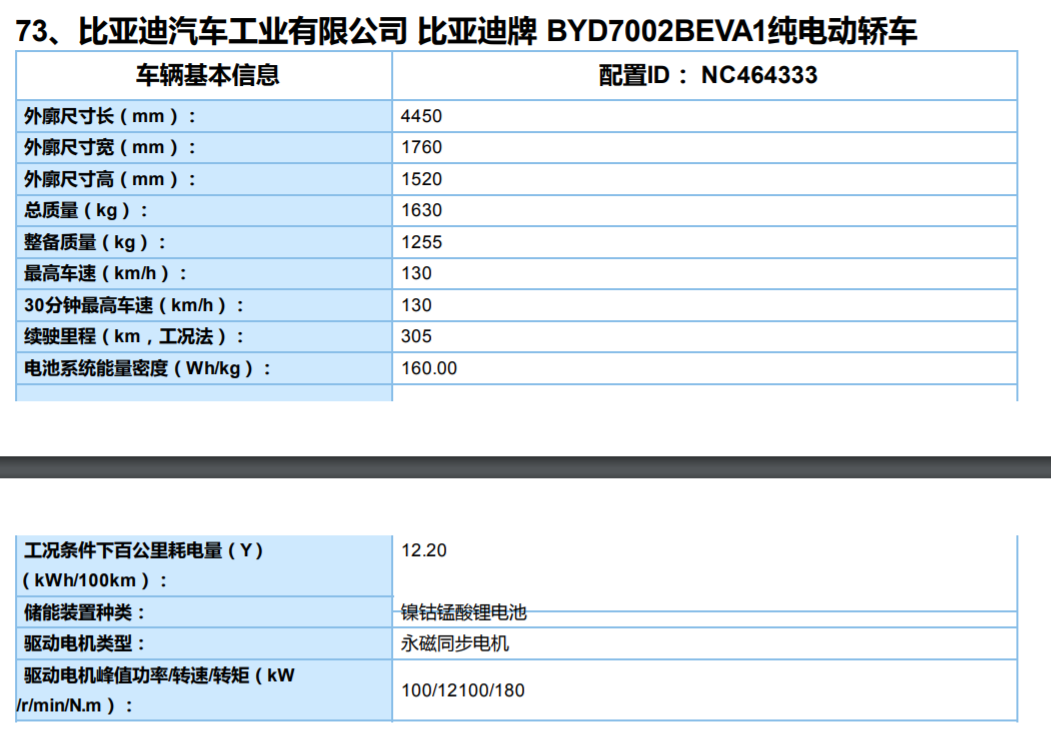This screenshot has width=1051, height=739.
Task: Click the curb weight value '1255'
Action: pyautogui.click(x=422, y=242)
